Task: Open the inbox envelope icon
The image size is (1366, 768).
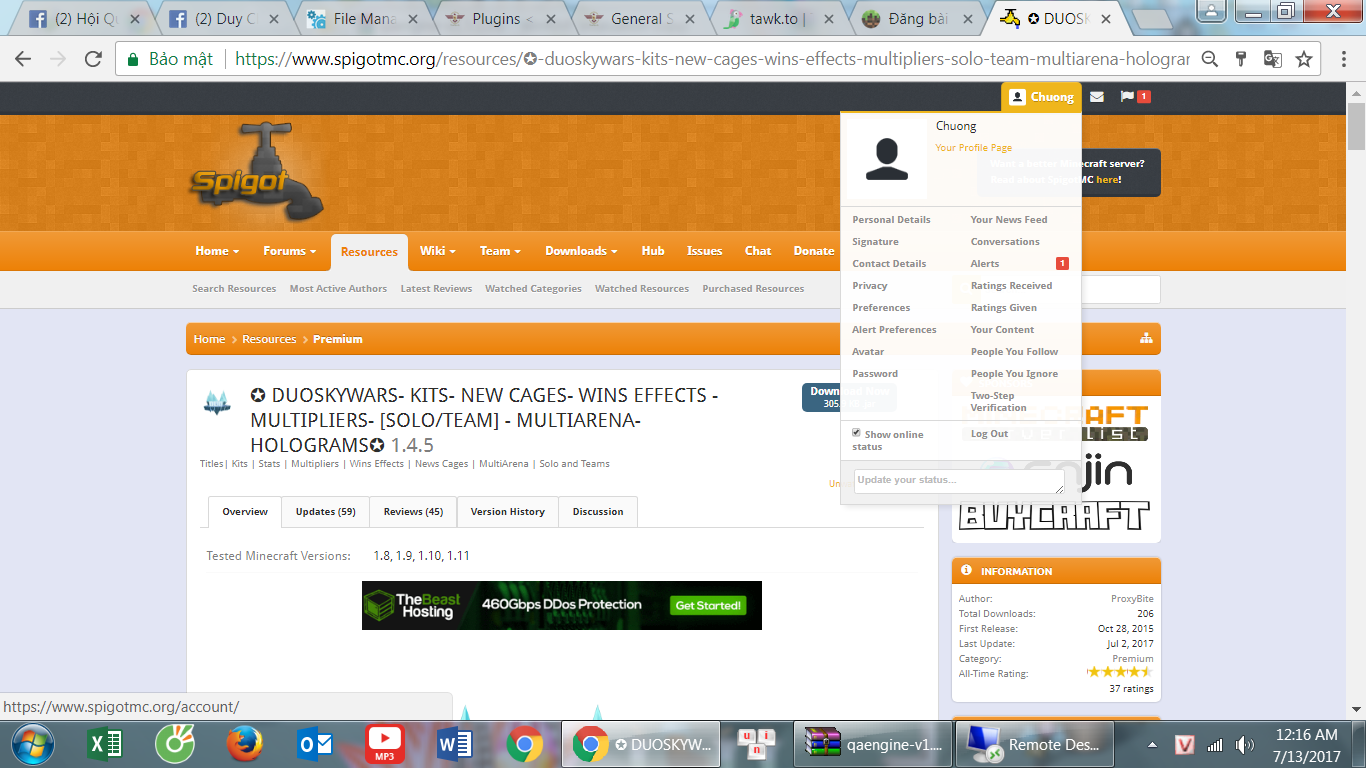Action: coord(1097,97)
